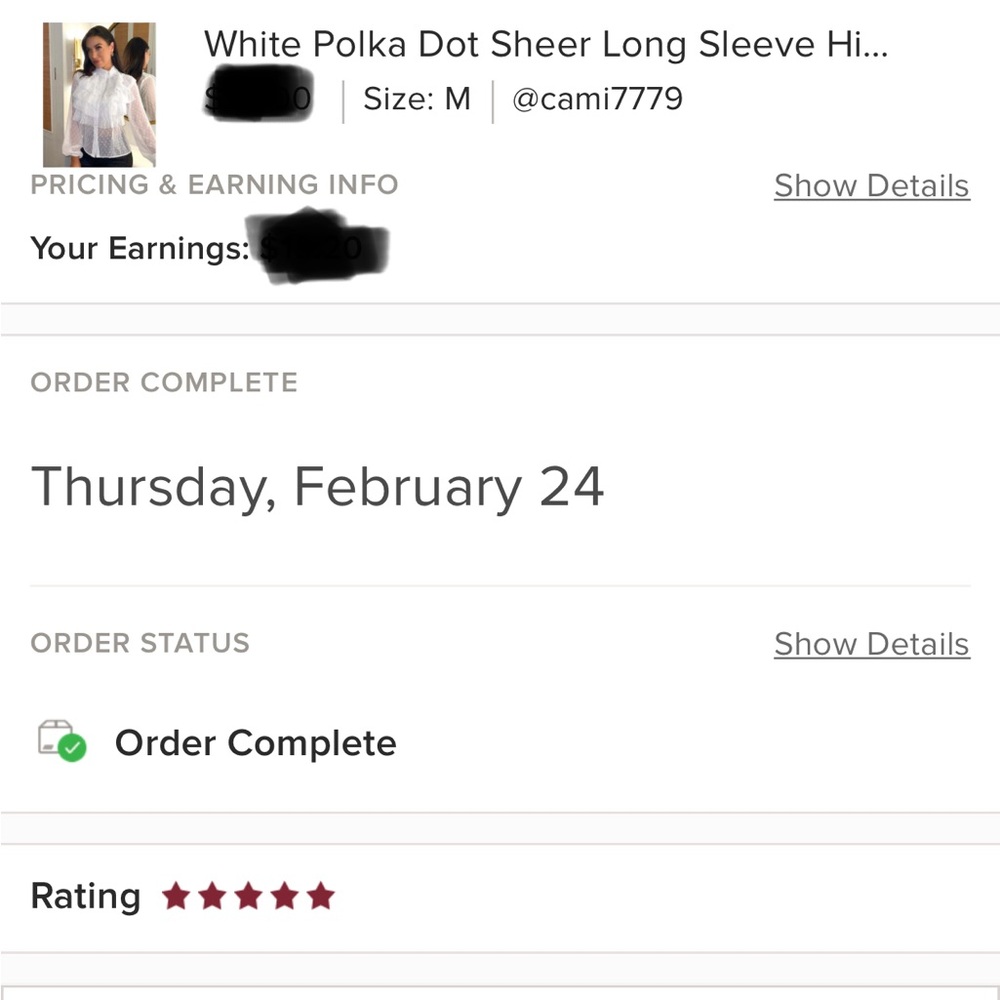The image size is (1000, 1000).
Task: Open the white polka dot blouse thumbnail
Action: [x=99, y=94]
